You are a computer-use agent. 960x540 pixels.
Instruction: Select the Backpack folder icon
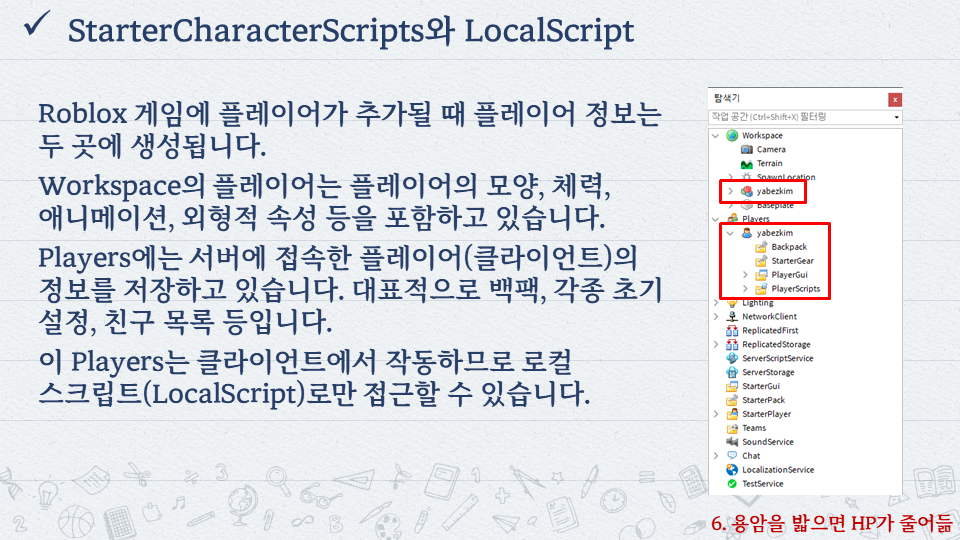pos(761,247)
